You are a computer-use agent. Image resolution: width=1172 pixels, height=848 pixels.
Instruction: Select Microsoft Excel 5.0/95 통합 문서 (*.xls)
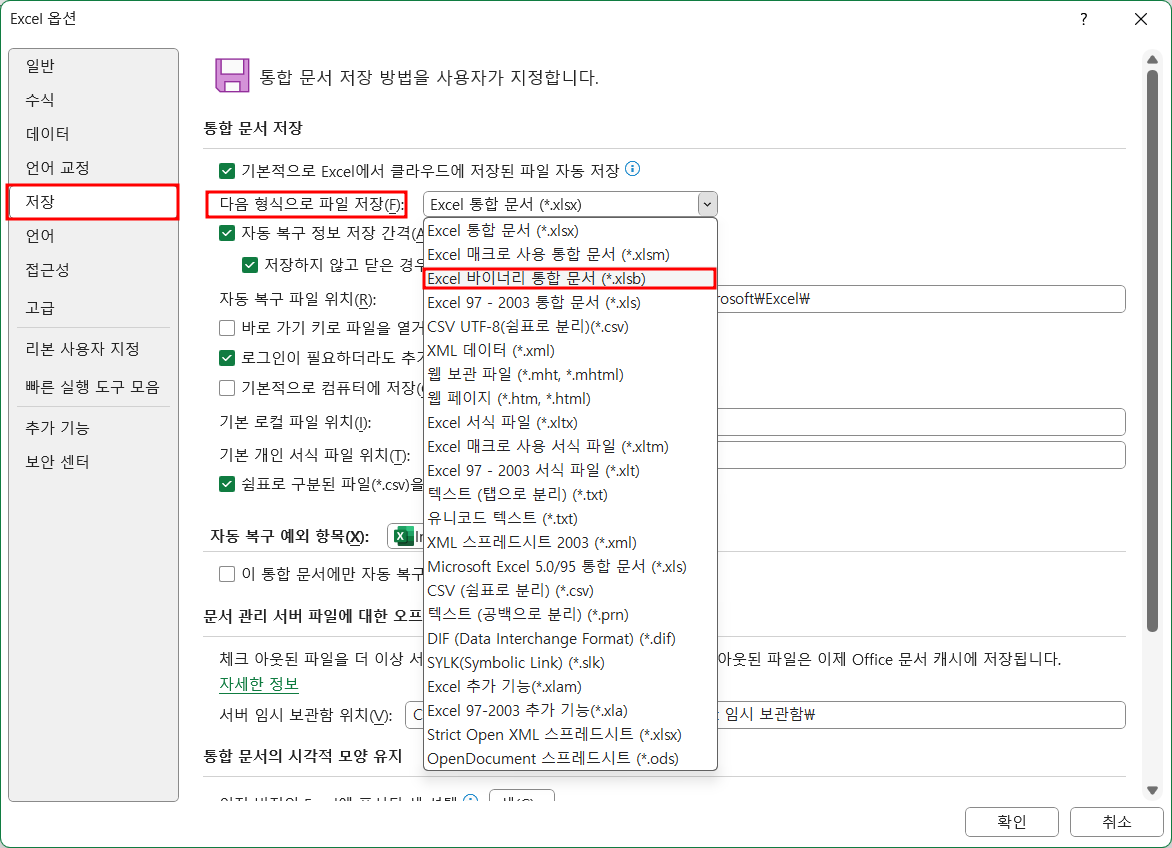click(570, 566)
